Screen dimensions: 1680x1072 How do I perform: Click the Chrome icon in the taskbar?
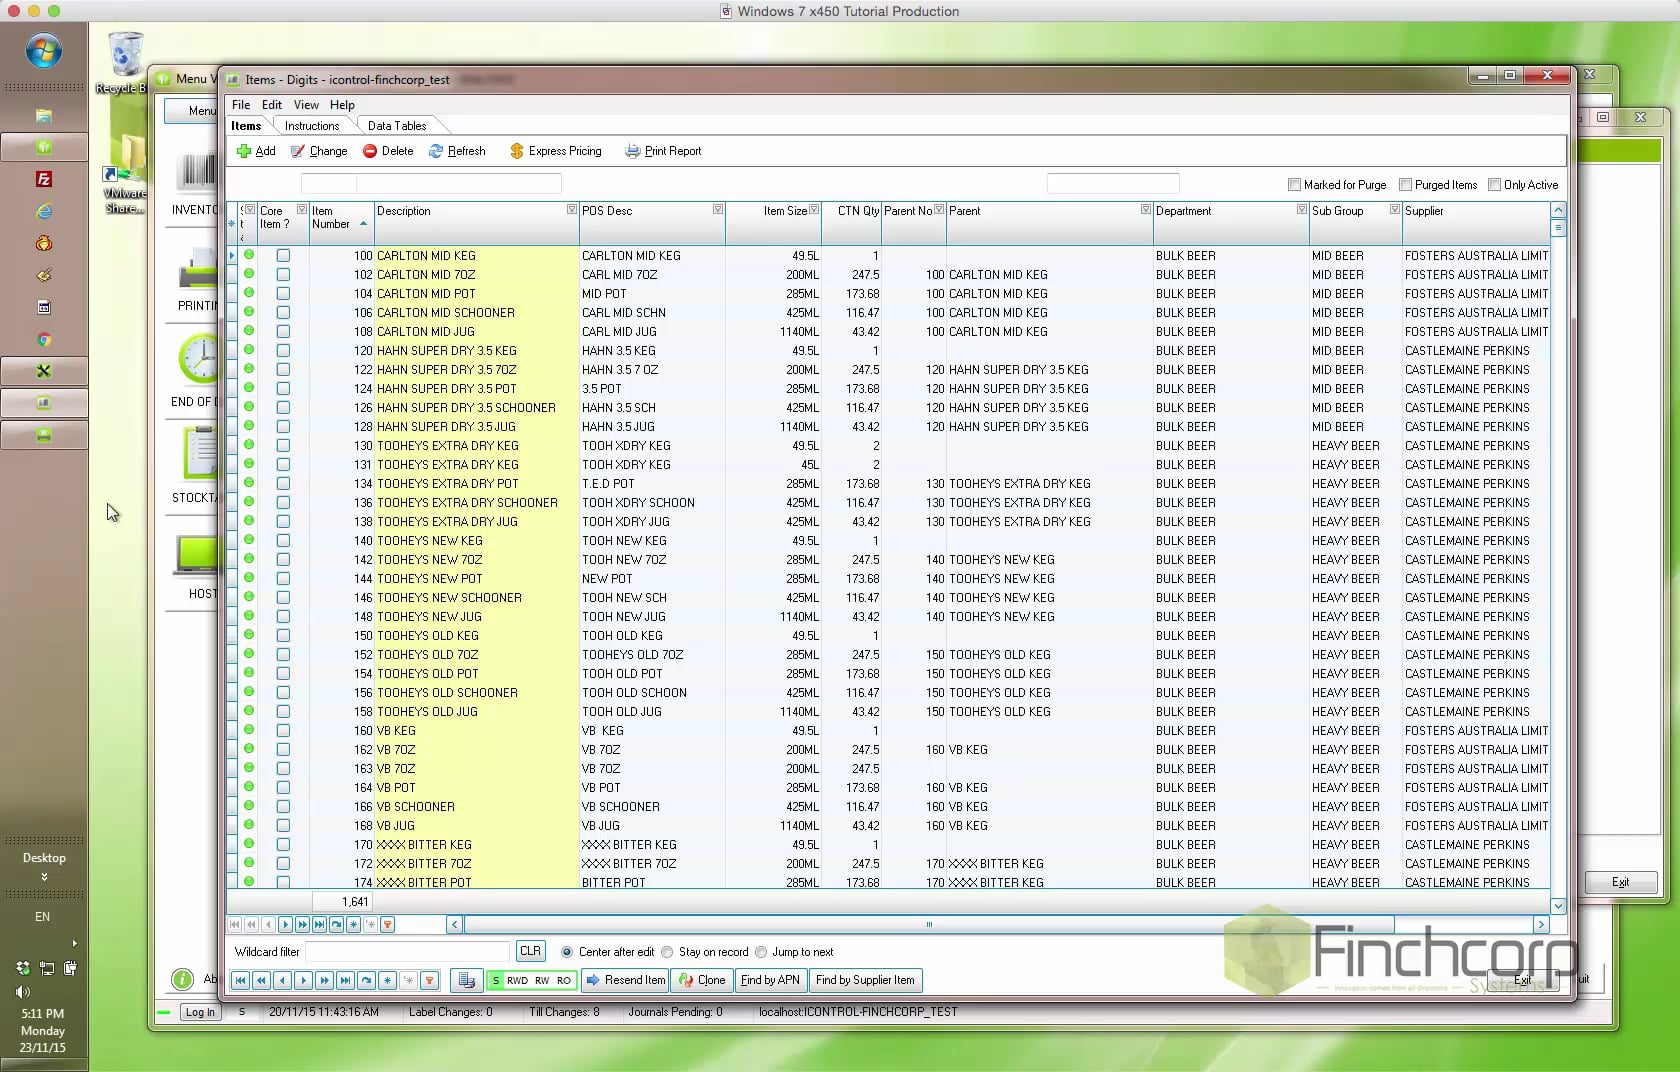tap(43, 339)
